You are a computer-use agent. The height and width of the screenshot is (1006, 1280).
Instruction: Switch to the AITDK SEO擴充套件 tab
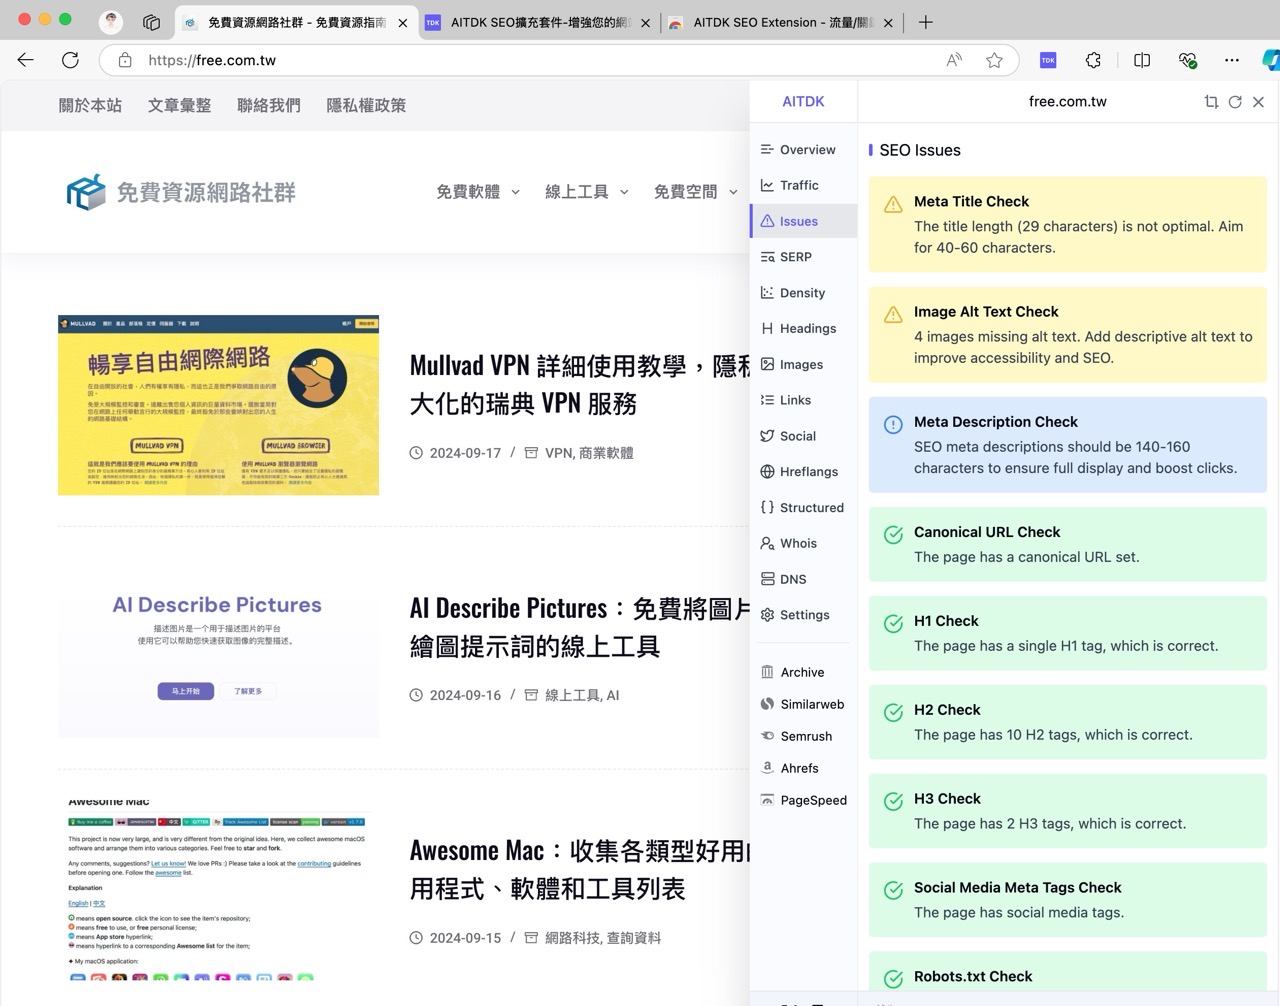pyautogui.click(x=537, y=22)
